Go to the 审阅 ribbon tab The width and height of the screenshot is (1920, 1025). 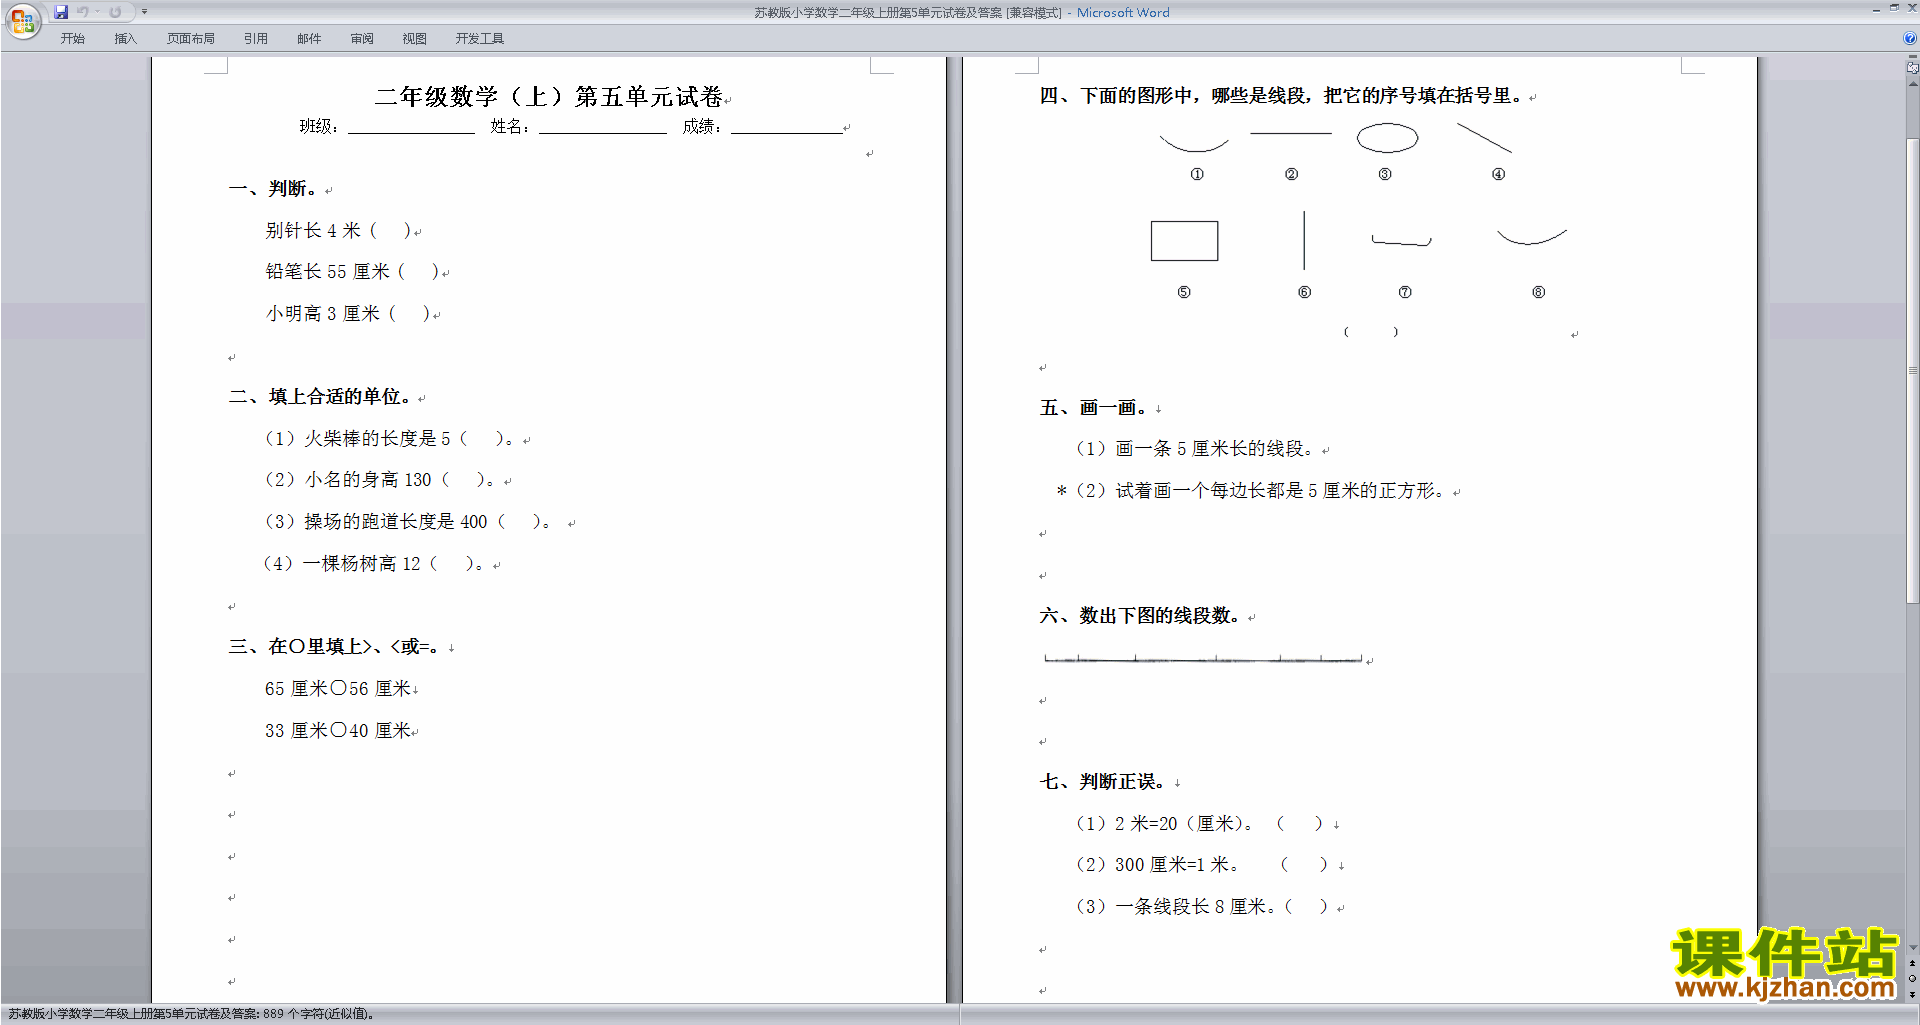click(362, 39)
